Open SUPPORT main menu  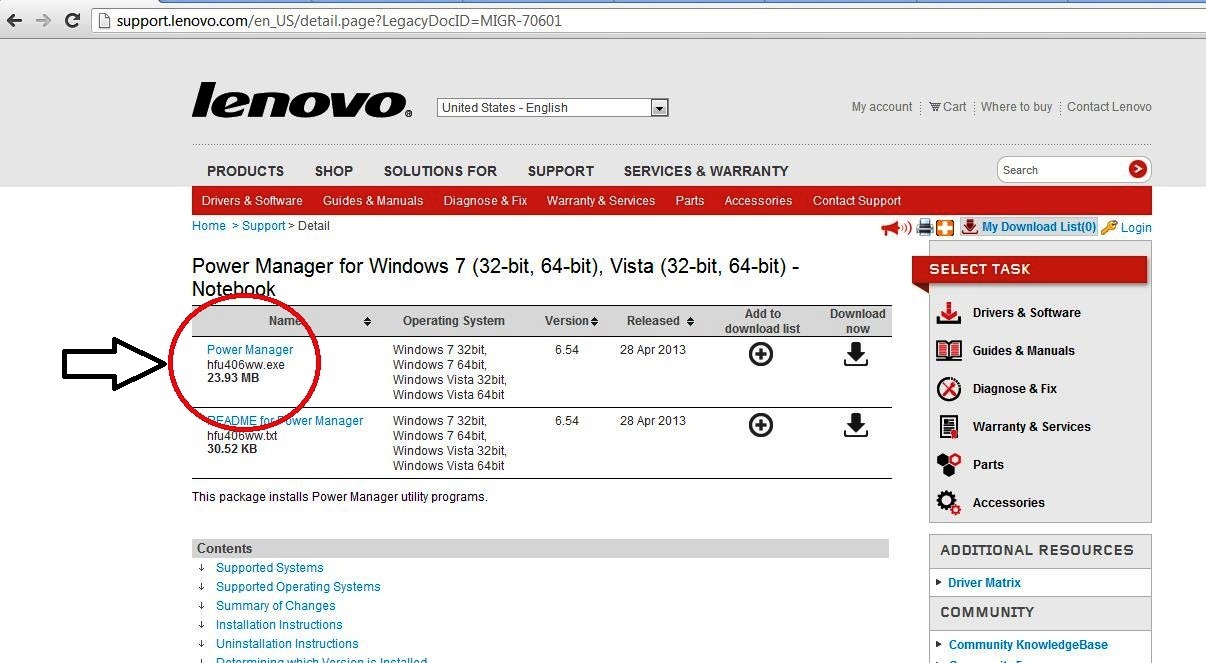[561, 171]
